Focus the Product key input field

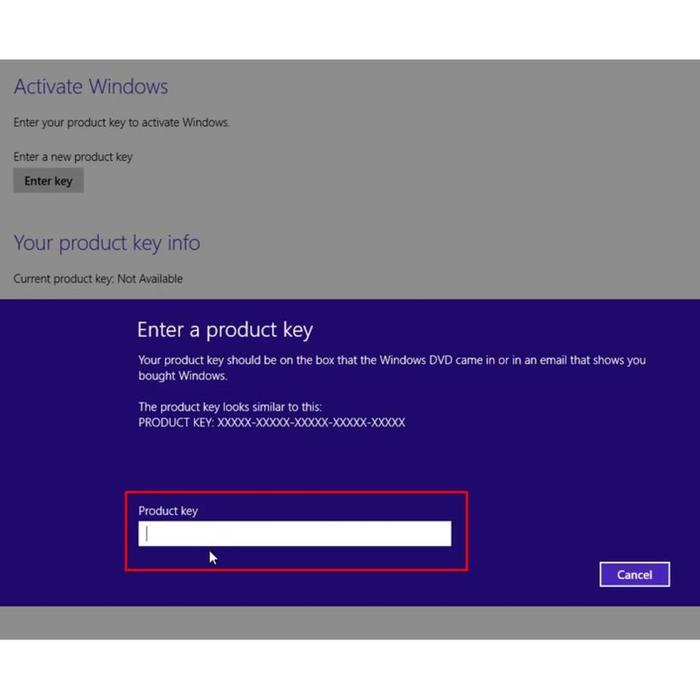click(295, 533)
